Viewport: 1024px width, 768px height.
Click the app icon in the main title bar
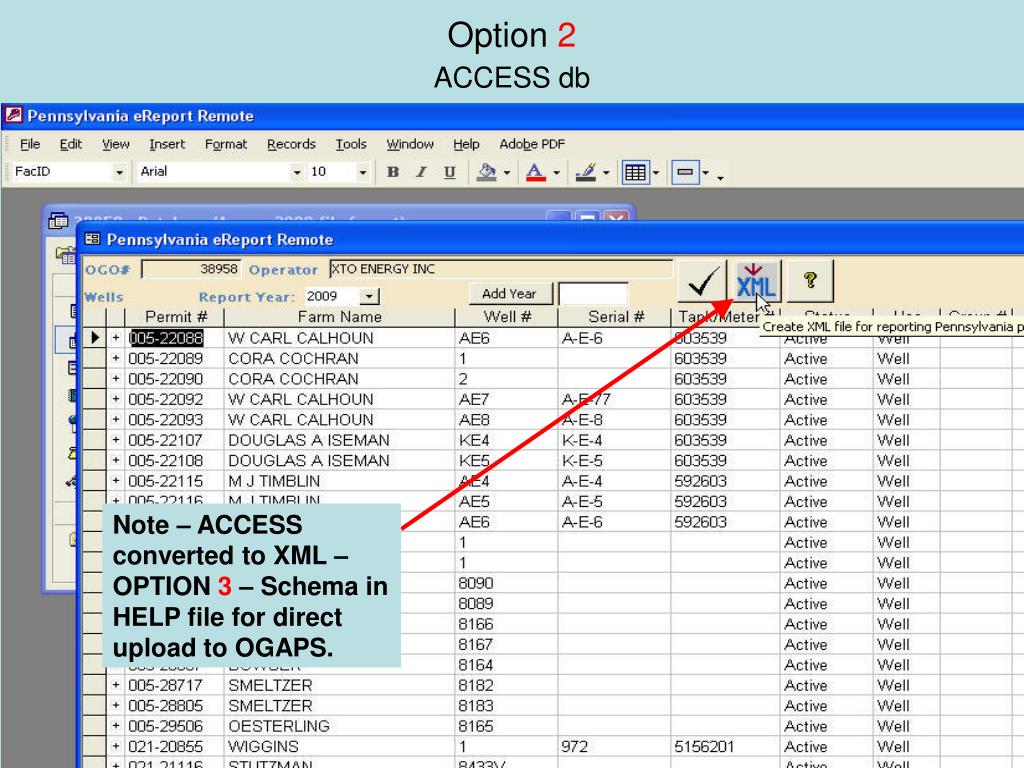14,116
